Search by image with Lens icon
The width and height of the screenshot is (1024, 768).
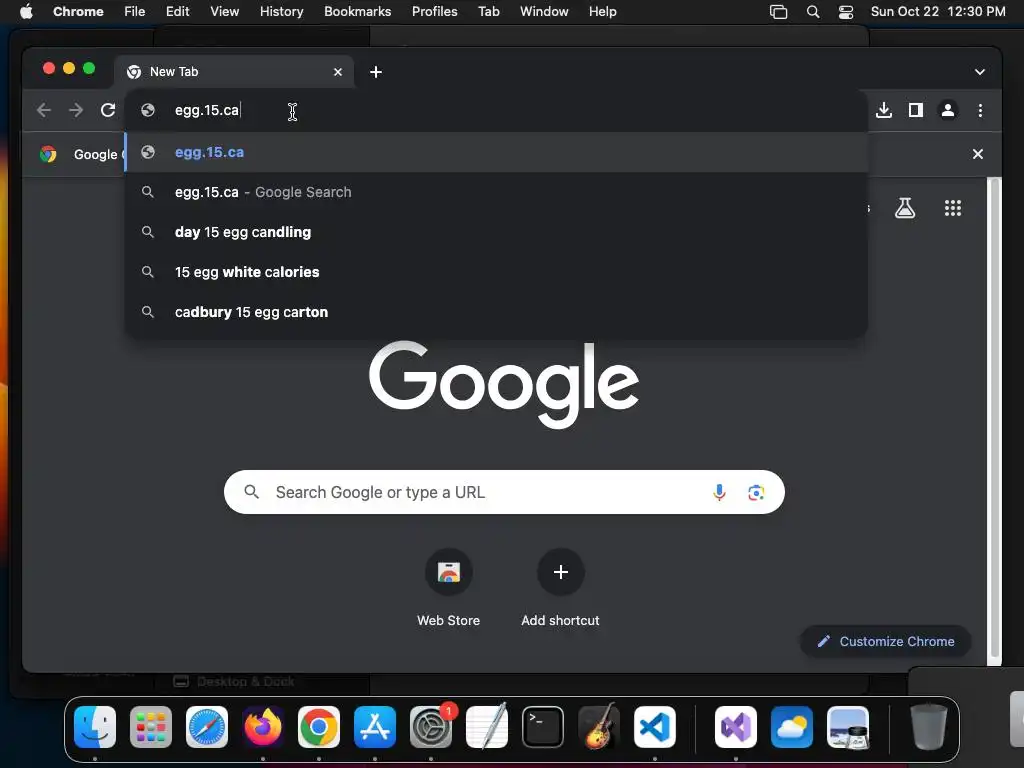pos(756,492)
